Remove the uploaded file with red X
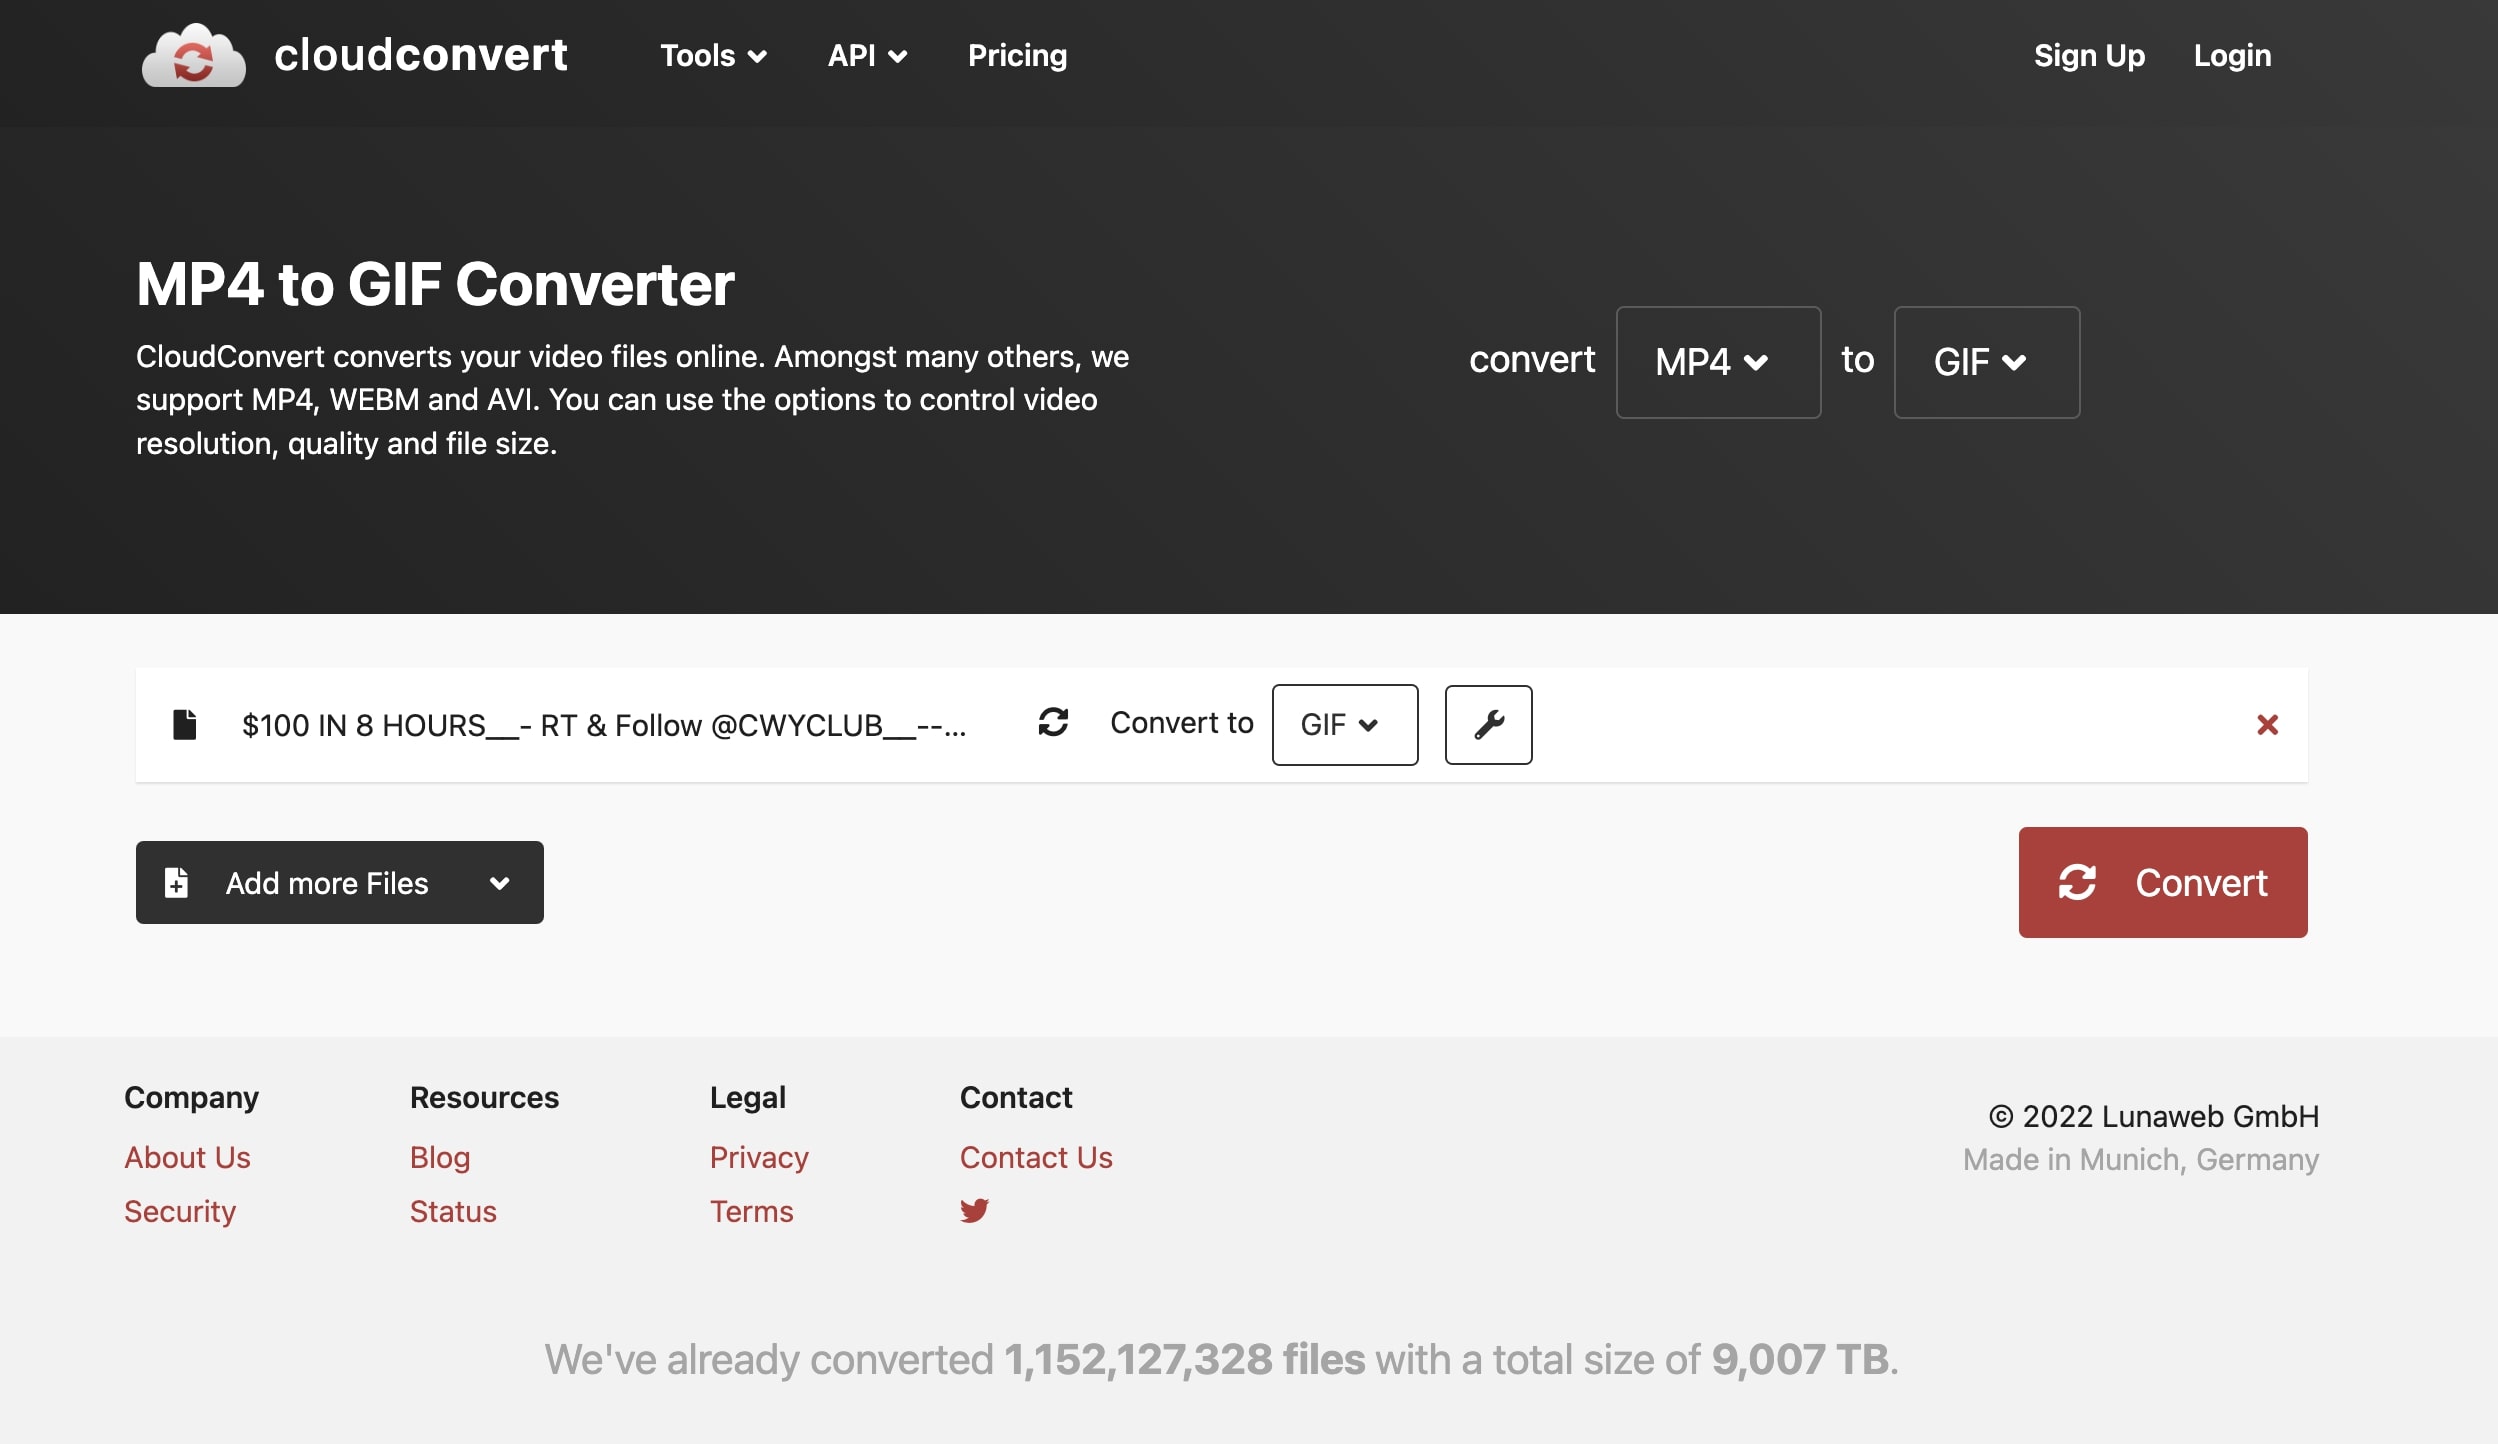The image size is (2498, 1444). tap(2267, 724)
